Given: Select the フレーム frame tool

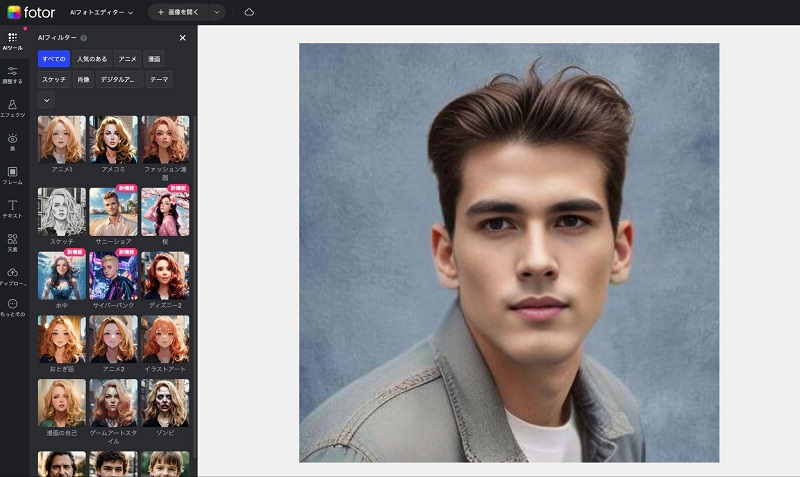Looking at the screenshot, I should tap(12, 173).
